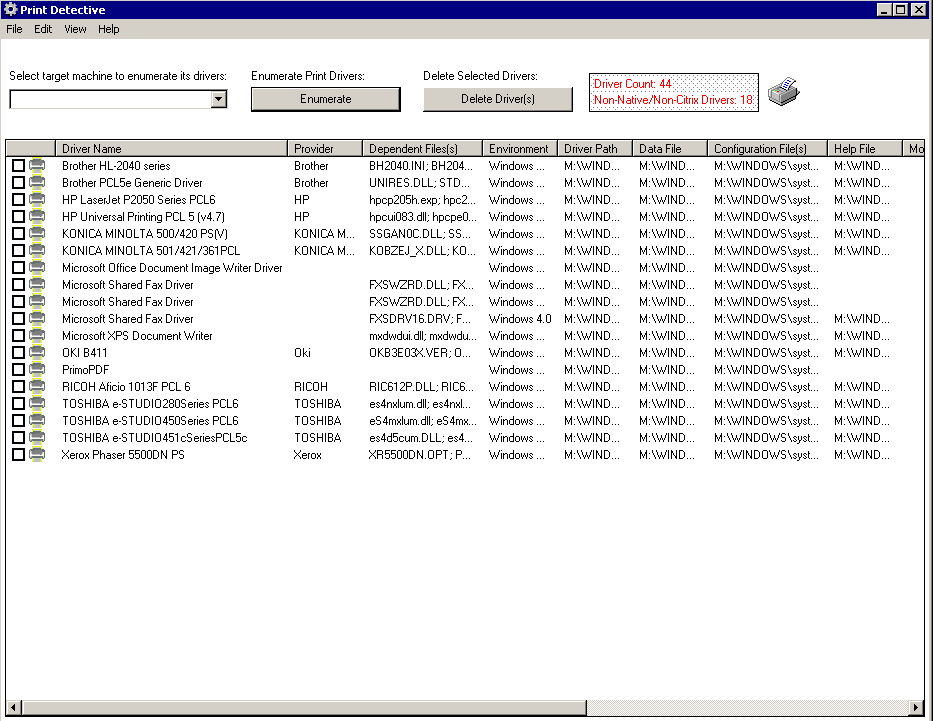
Task: Click the 'BH2040.INI; BH204...' dependent files cell
Action: pos(421,165)
